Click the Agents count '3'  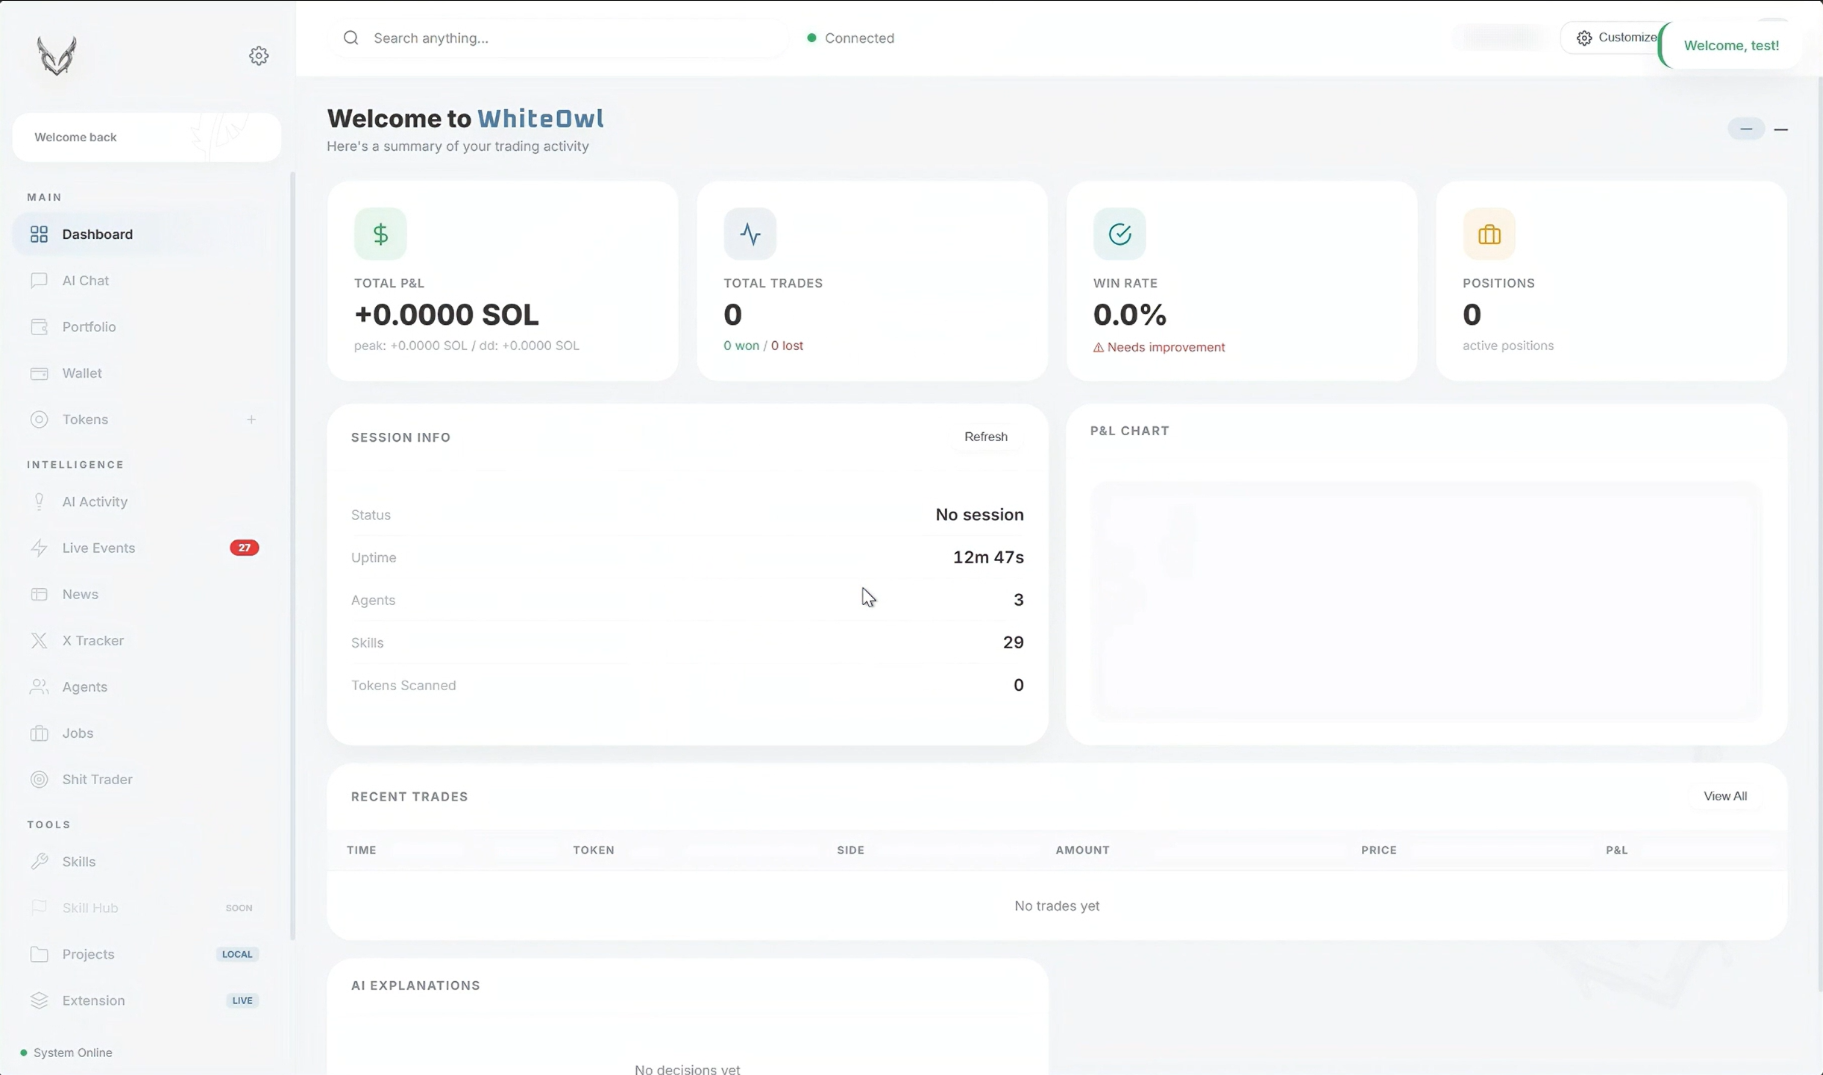(1018, 600)
